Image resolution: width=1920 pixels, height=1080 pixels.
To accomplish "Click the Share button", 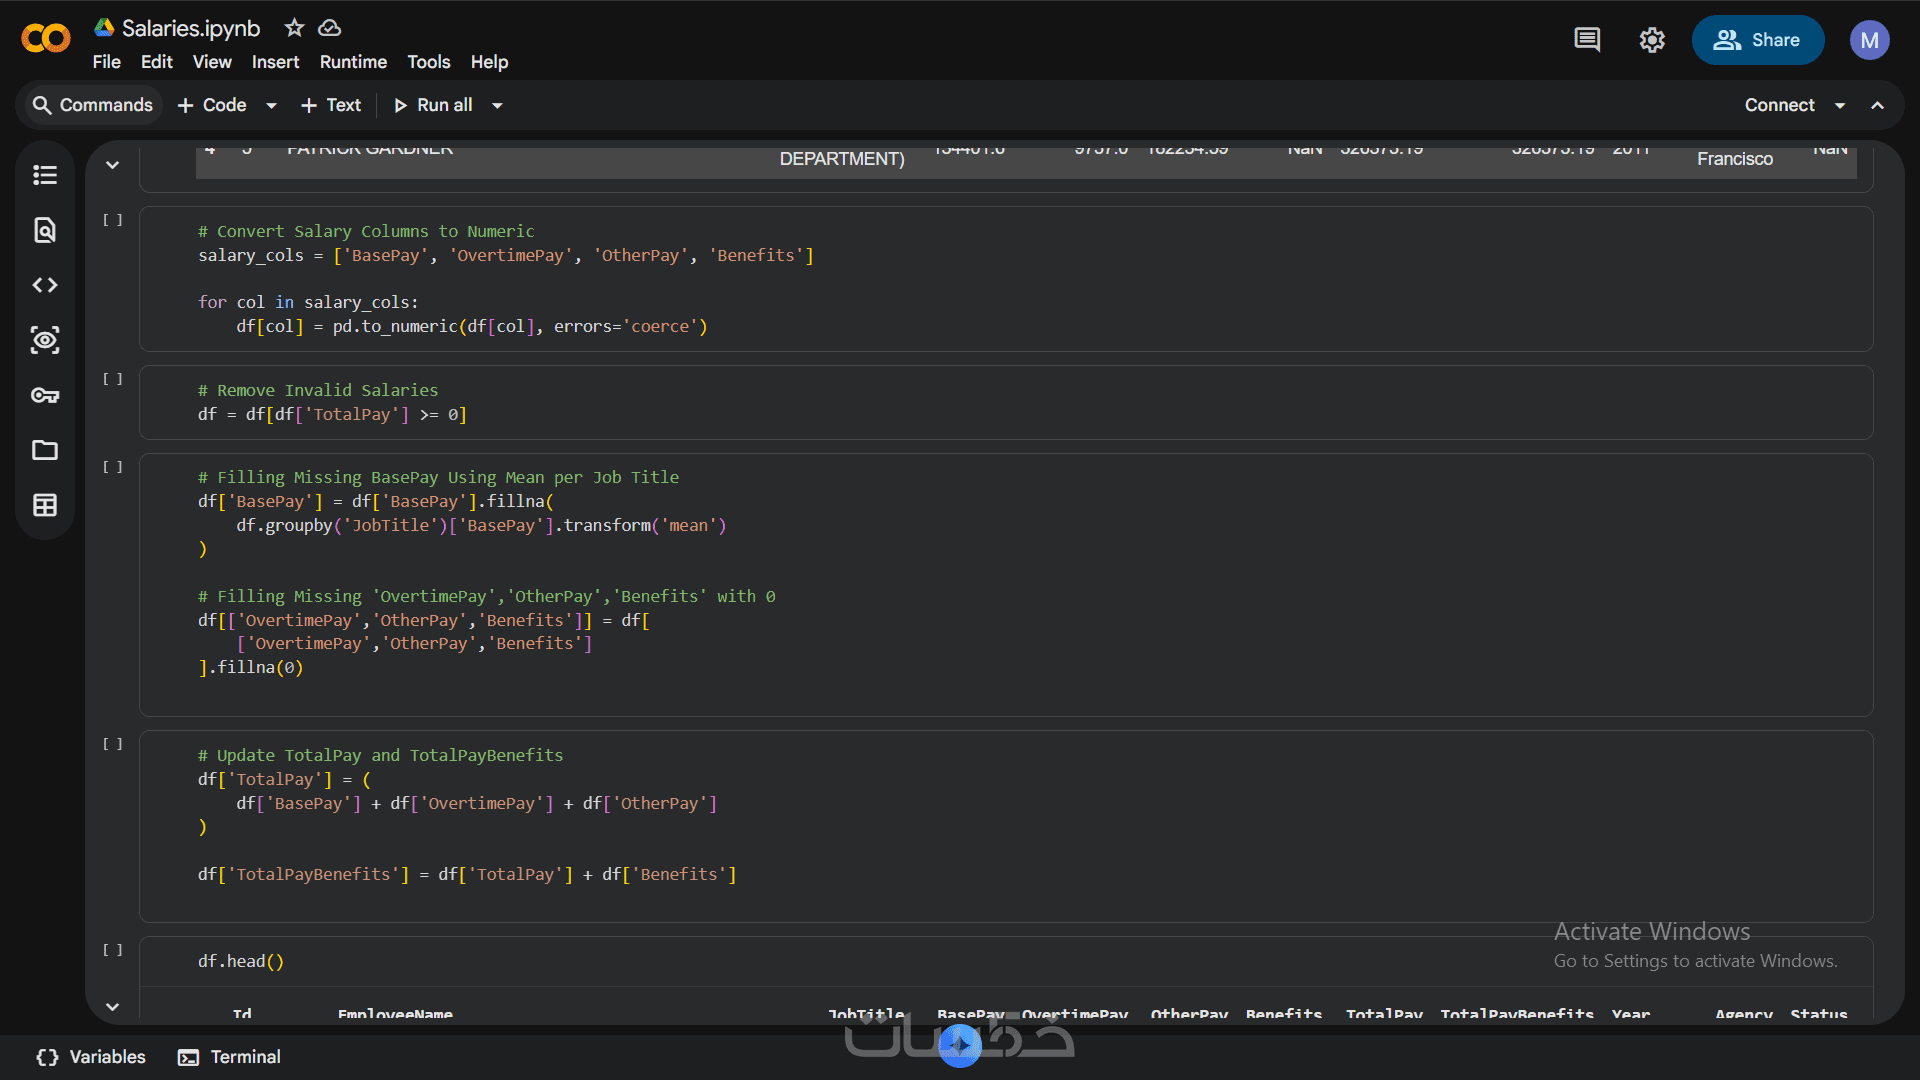I will click(x=1757, y=40).
